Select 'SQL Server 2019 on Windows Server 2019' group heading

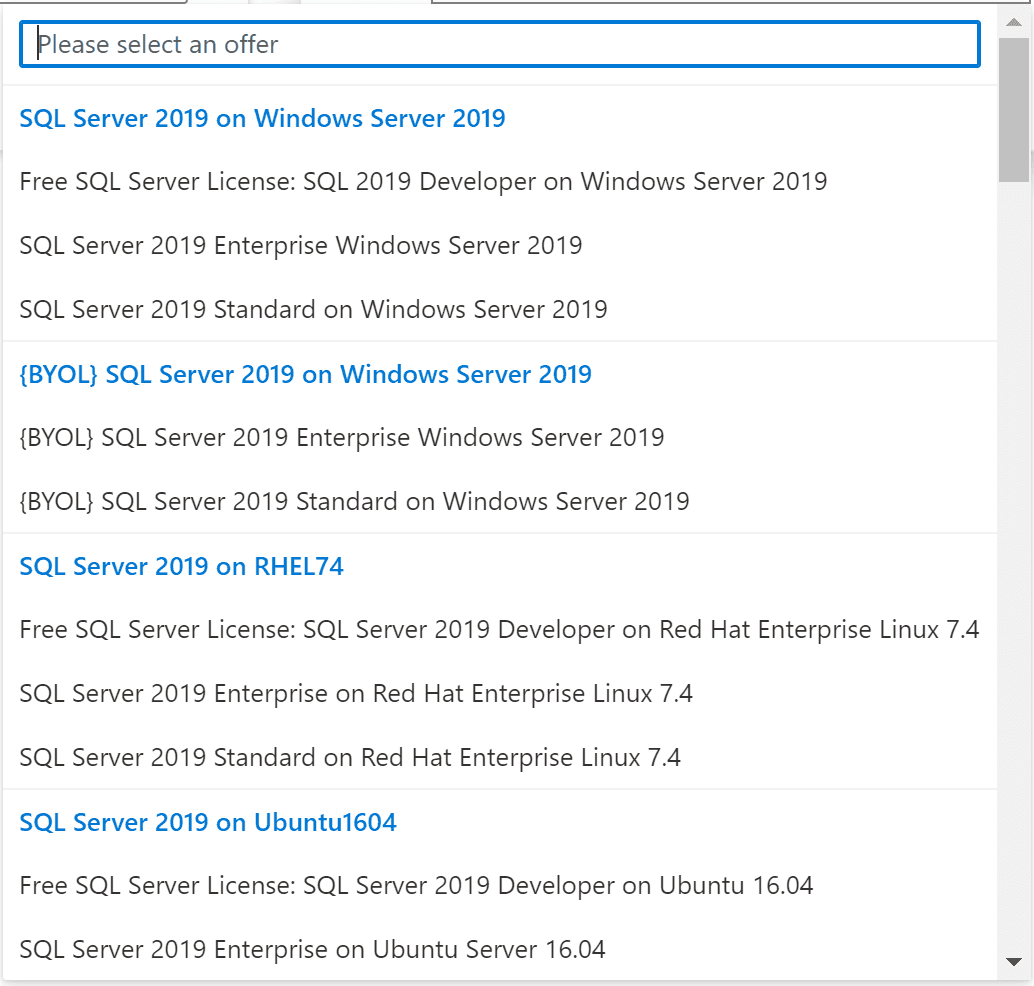coord(262,119)
